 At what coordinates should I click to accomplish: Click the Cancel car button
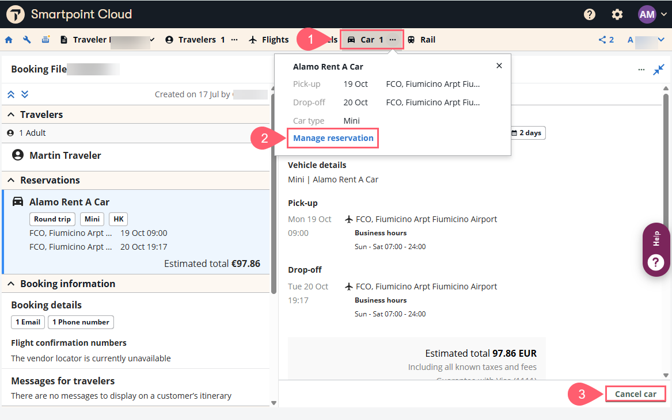[x=635, y=394]
